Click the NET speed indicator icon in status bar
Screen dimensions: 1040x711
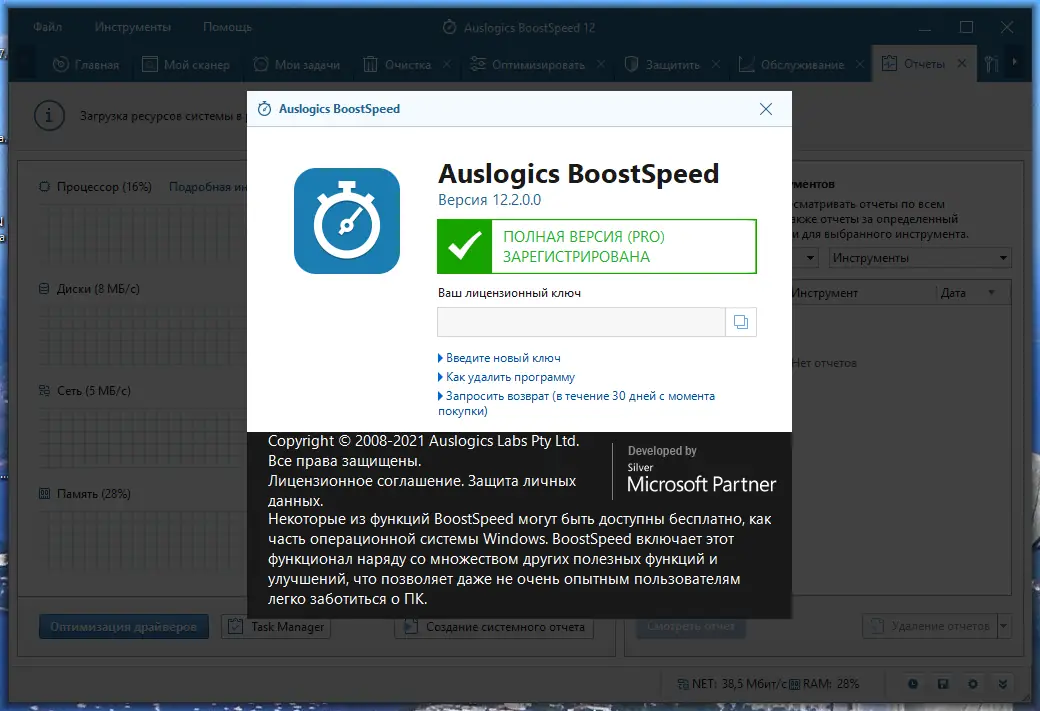682,684
